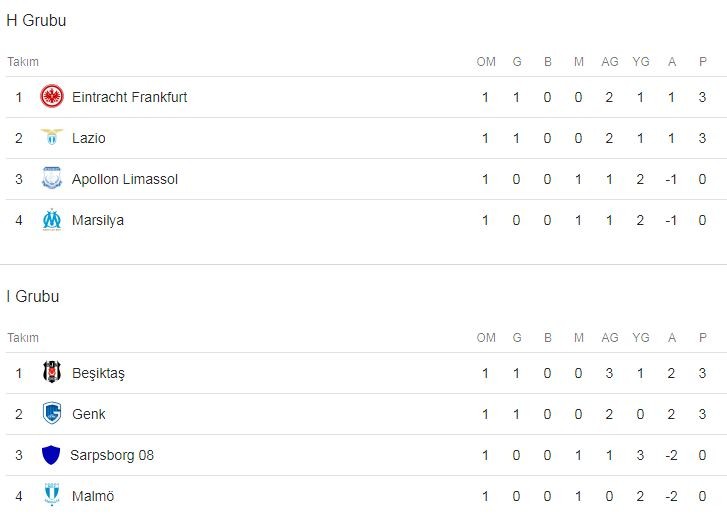Screen dimensions: 727x514
Task: Click the Beşiktaş club crest
Action: click(52, 373)
